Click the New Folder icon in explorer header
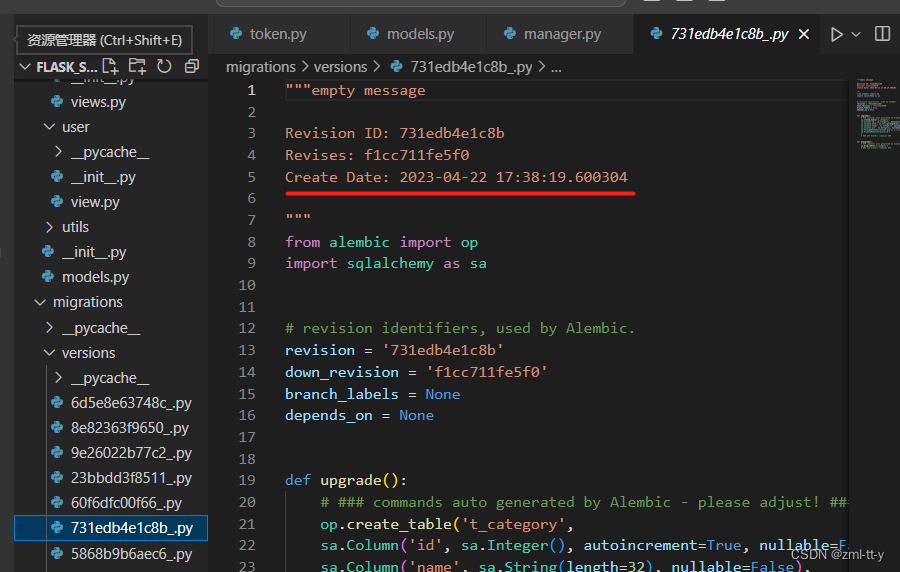The height and width of the screenshot is (572, 900). click(x=137, y=67)
